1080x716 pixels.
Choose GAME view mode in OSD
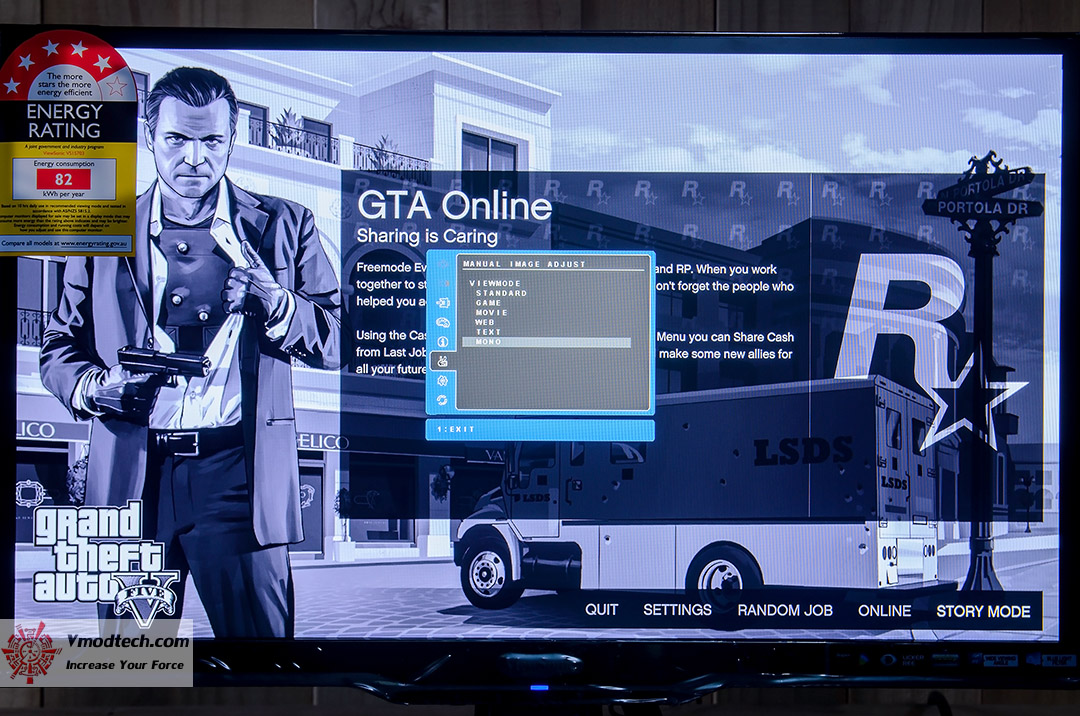488,303
